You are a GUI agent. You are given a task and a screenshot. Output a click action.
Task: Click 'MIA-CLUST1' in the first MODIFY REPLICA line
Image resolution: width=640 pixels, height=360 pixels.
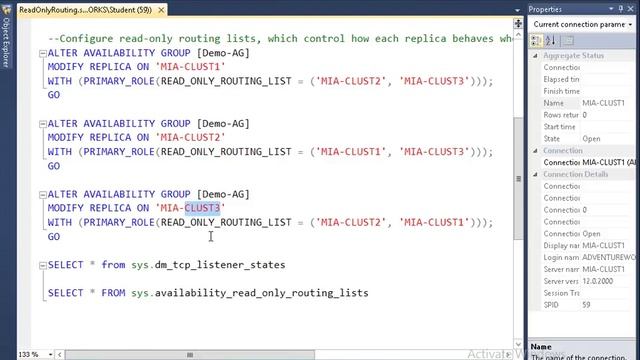pyautogui.click(x=191, y=67)
